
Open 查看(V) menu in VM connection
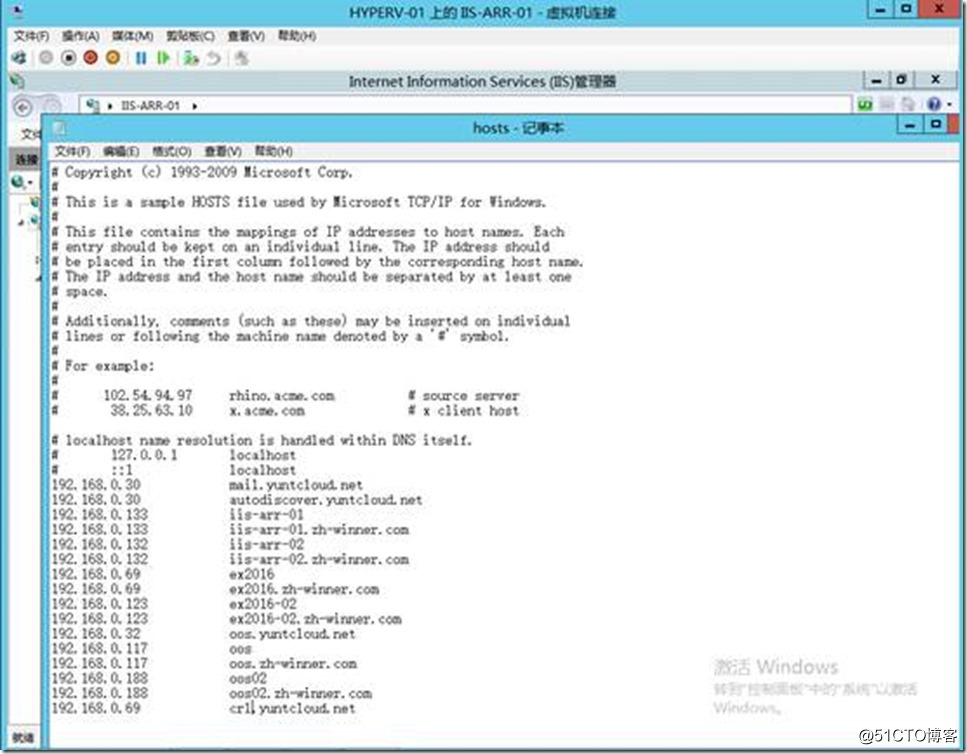[x=246, y=36]
